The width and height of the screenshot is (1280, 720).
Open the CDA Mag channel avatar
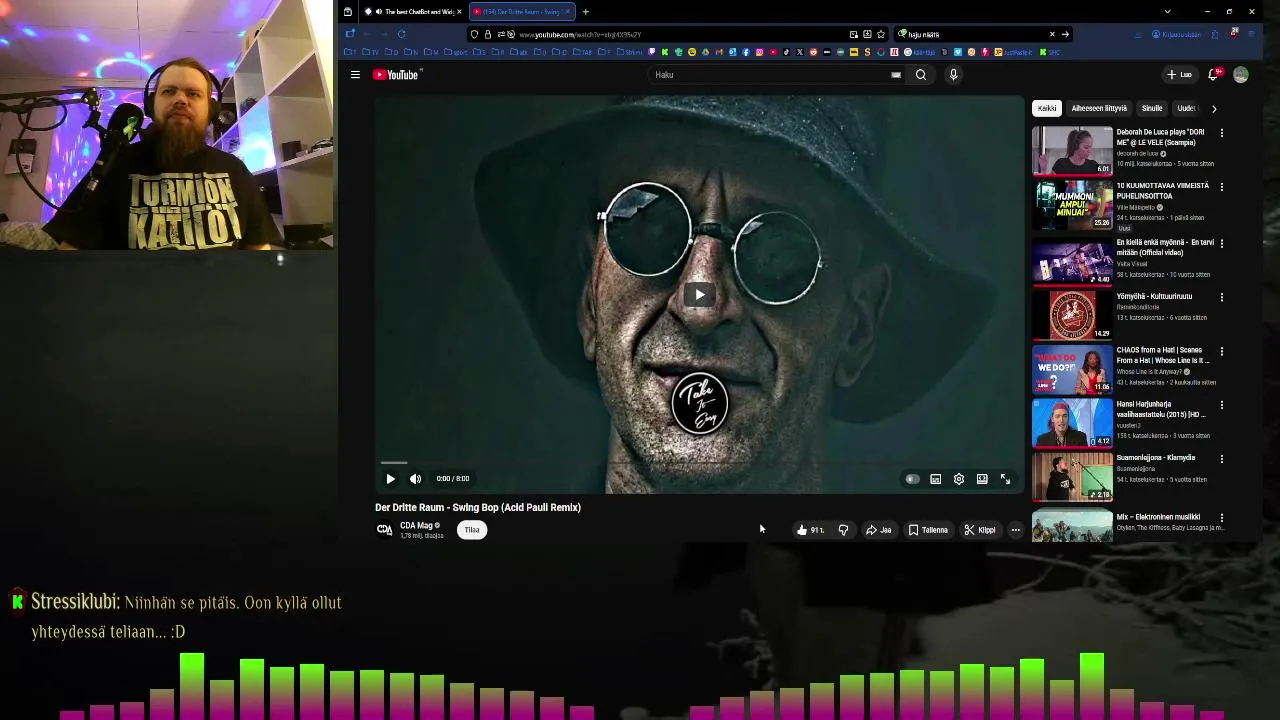point(384,530)
